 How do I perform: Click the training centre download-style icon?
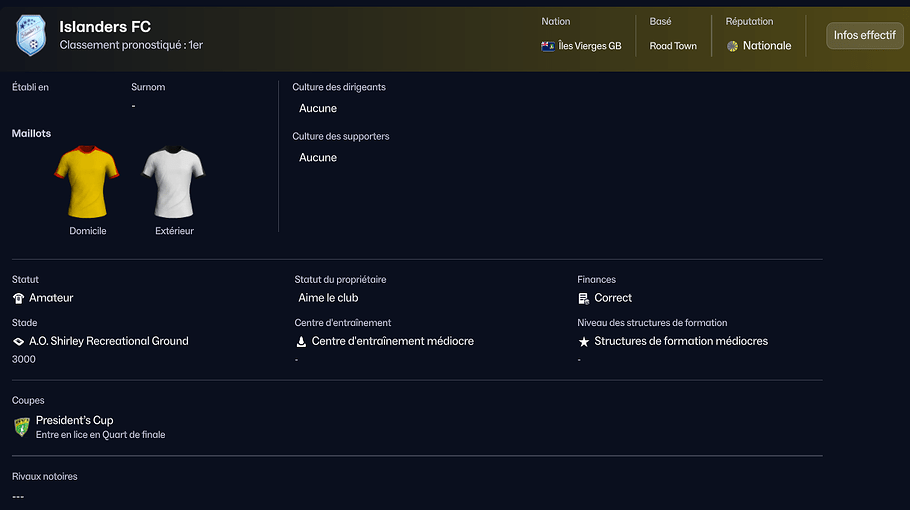click(x=301, y=341)
